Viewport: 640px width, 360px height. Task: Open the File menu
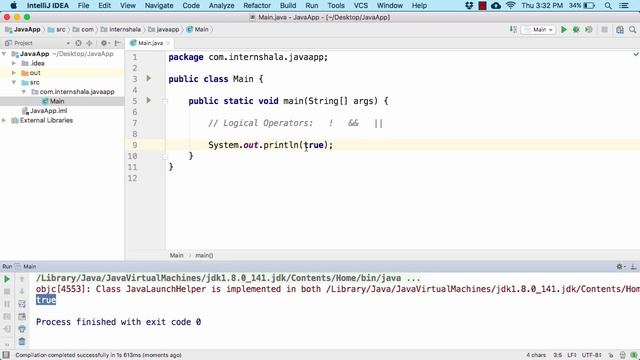[83, 6]
